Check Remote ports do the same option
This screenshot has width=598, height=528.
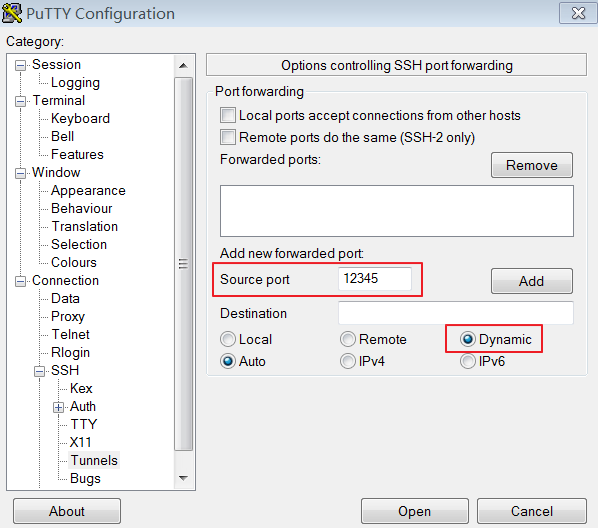click(228, 137)
